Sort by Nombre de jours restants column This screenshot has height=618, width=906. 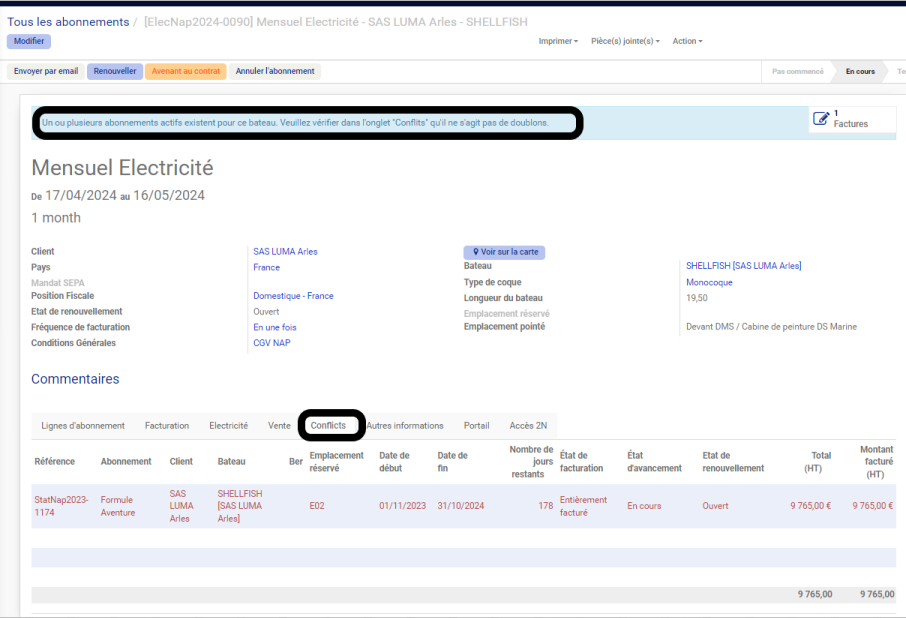click(531, 461)
